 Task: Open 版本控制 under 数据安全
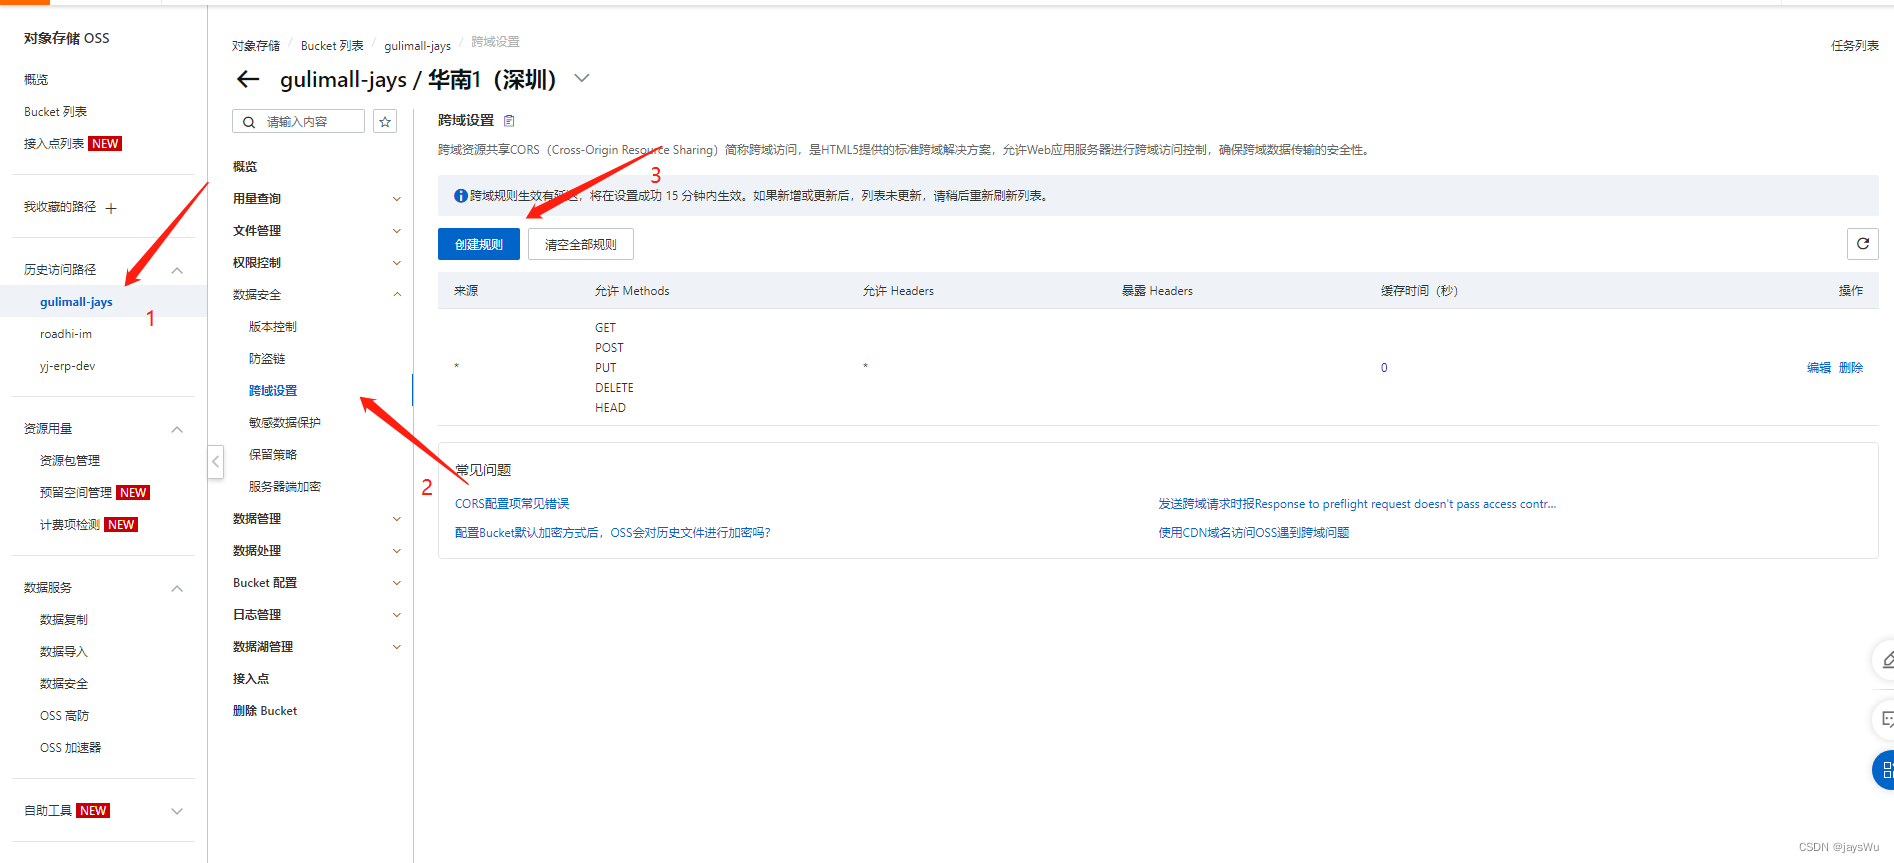[x=273, y=327]
